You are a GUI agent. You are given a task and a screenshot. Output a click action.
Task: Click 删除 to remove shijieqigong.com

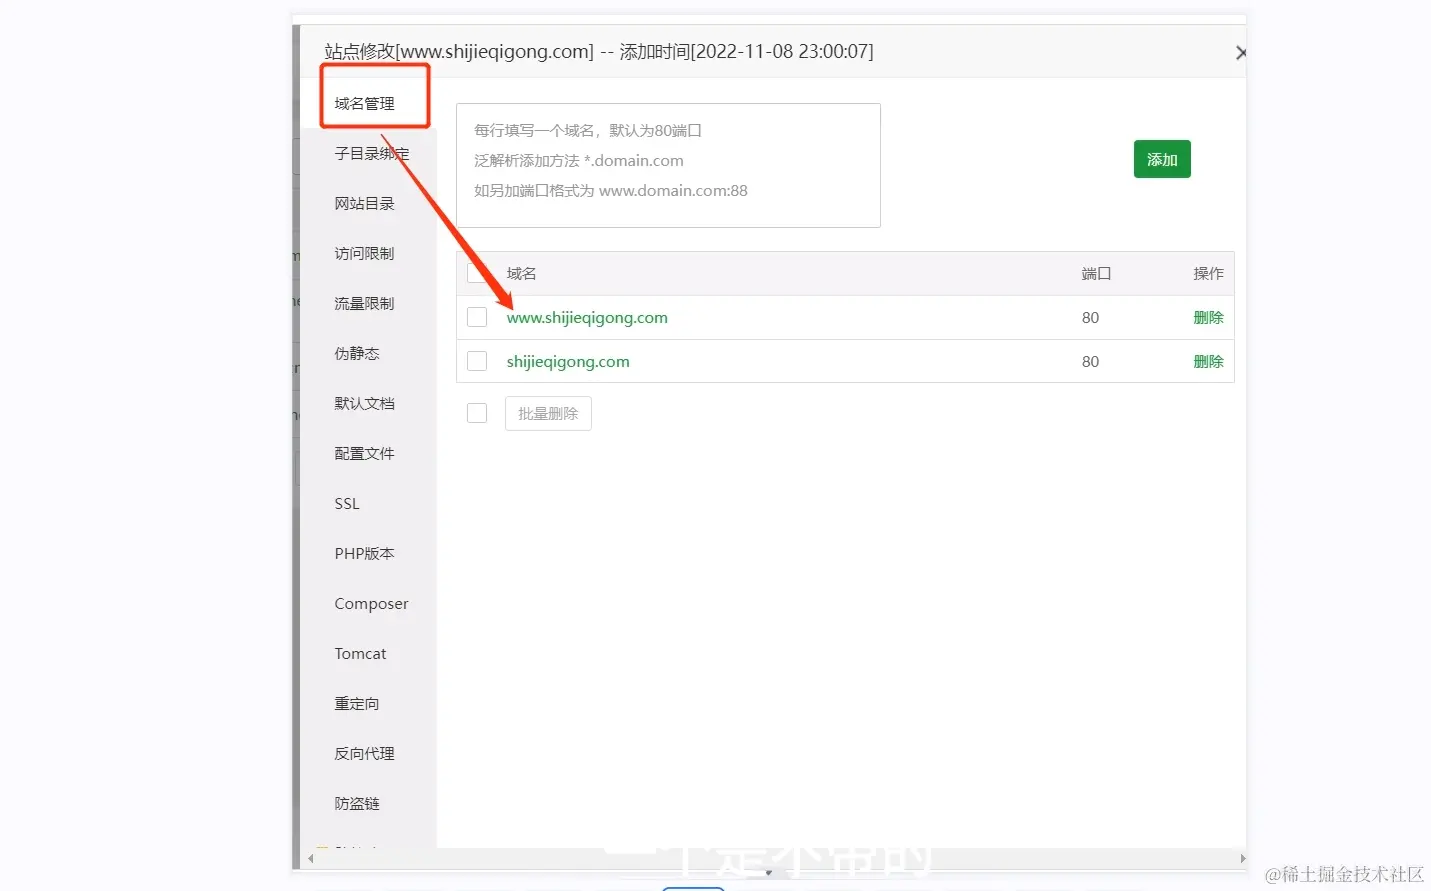point(1209,361)
